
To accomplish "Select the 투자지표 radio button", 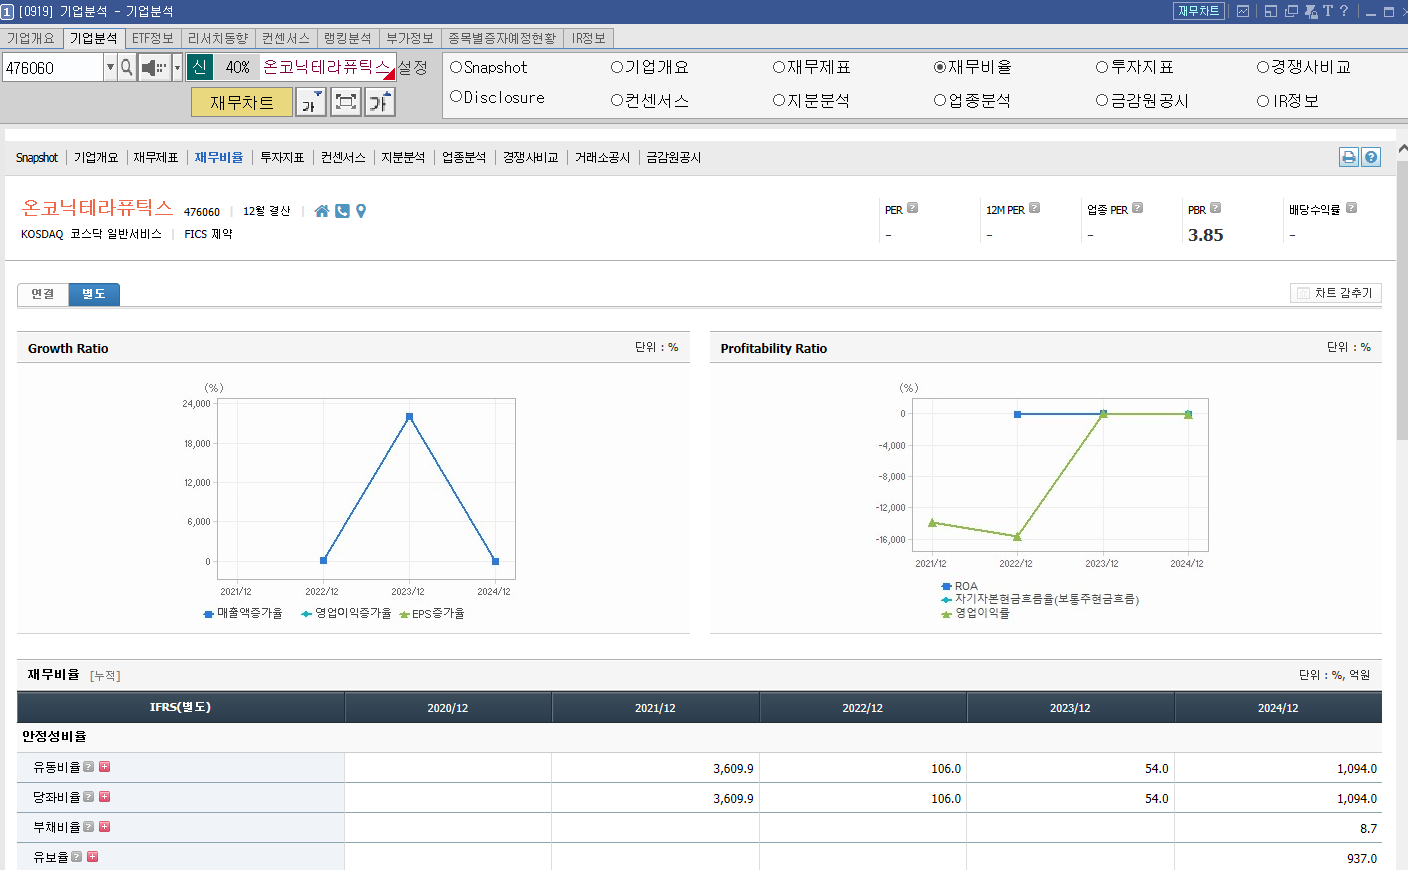I will coord(1102,67).
